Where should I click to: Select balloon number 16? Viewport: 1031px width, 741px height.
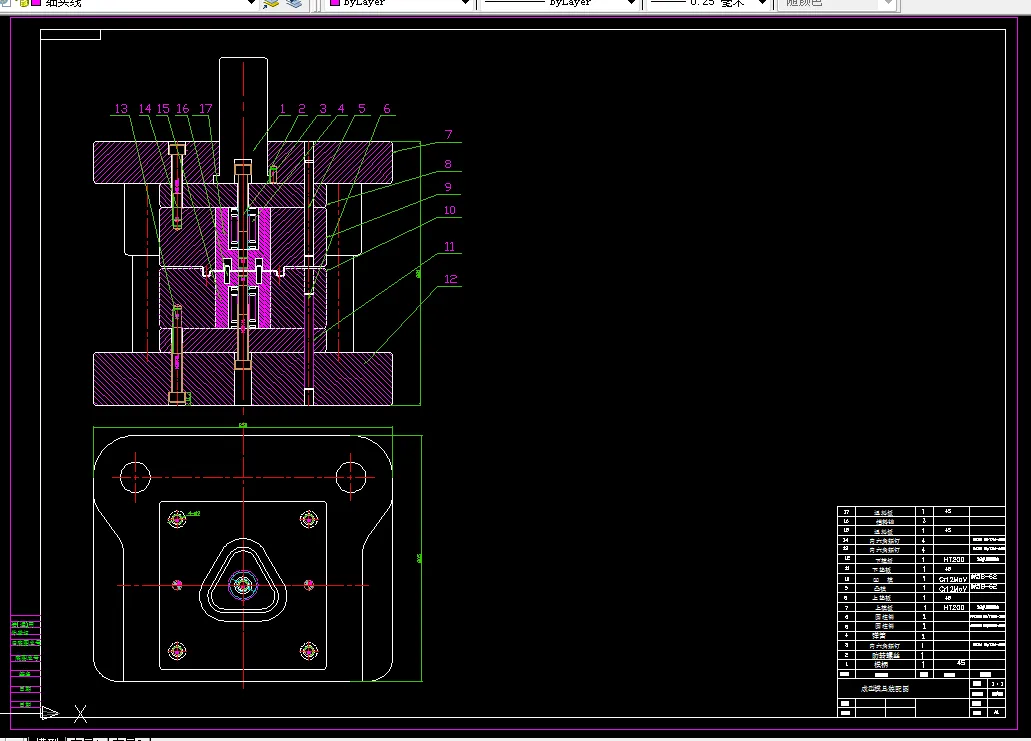pyautogui.click(x=182, y=108)
